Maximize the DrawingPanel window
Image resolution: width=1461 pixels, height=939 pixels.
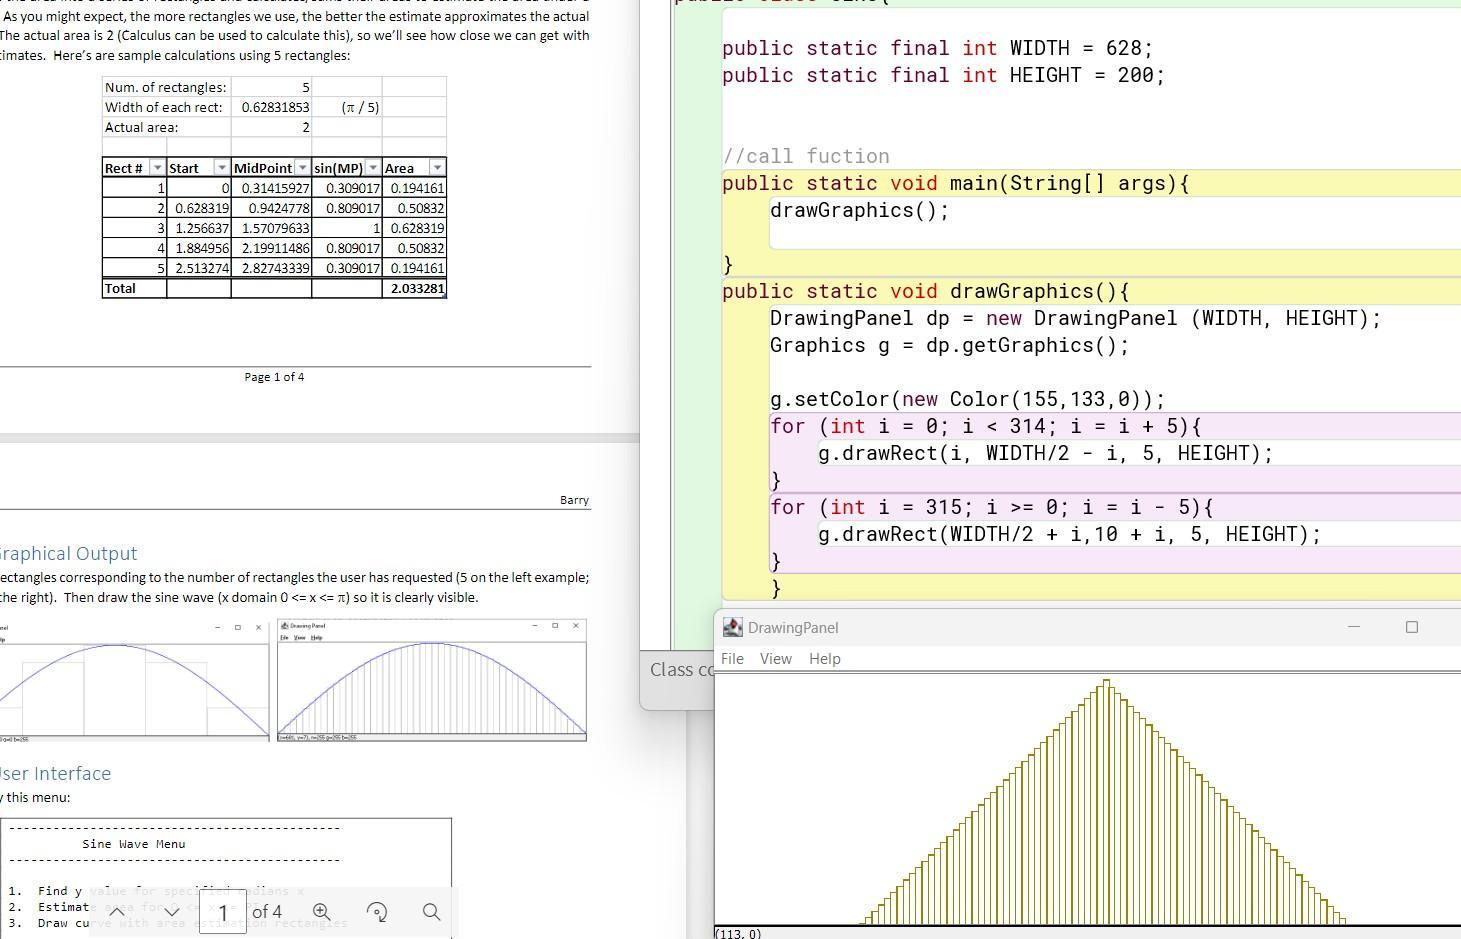click(1411, 627)
